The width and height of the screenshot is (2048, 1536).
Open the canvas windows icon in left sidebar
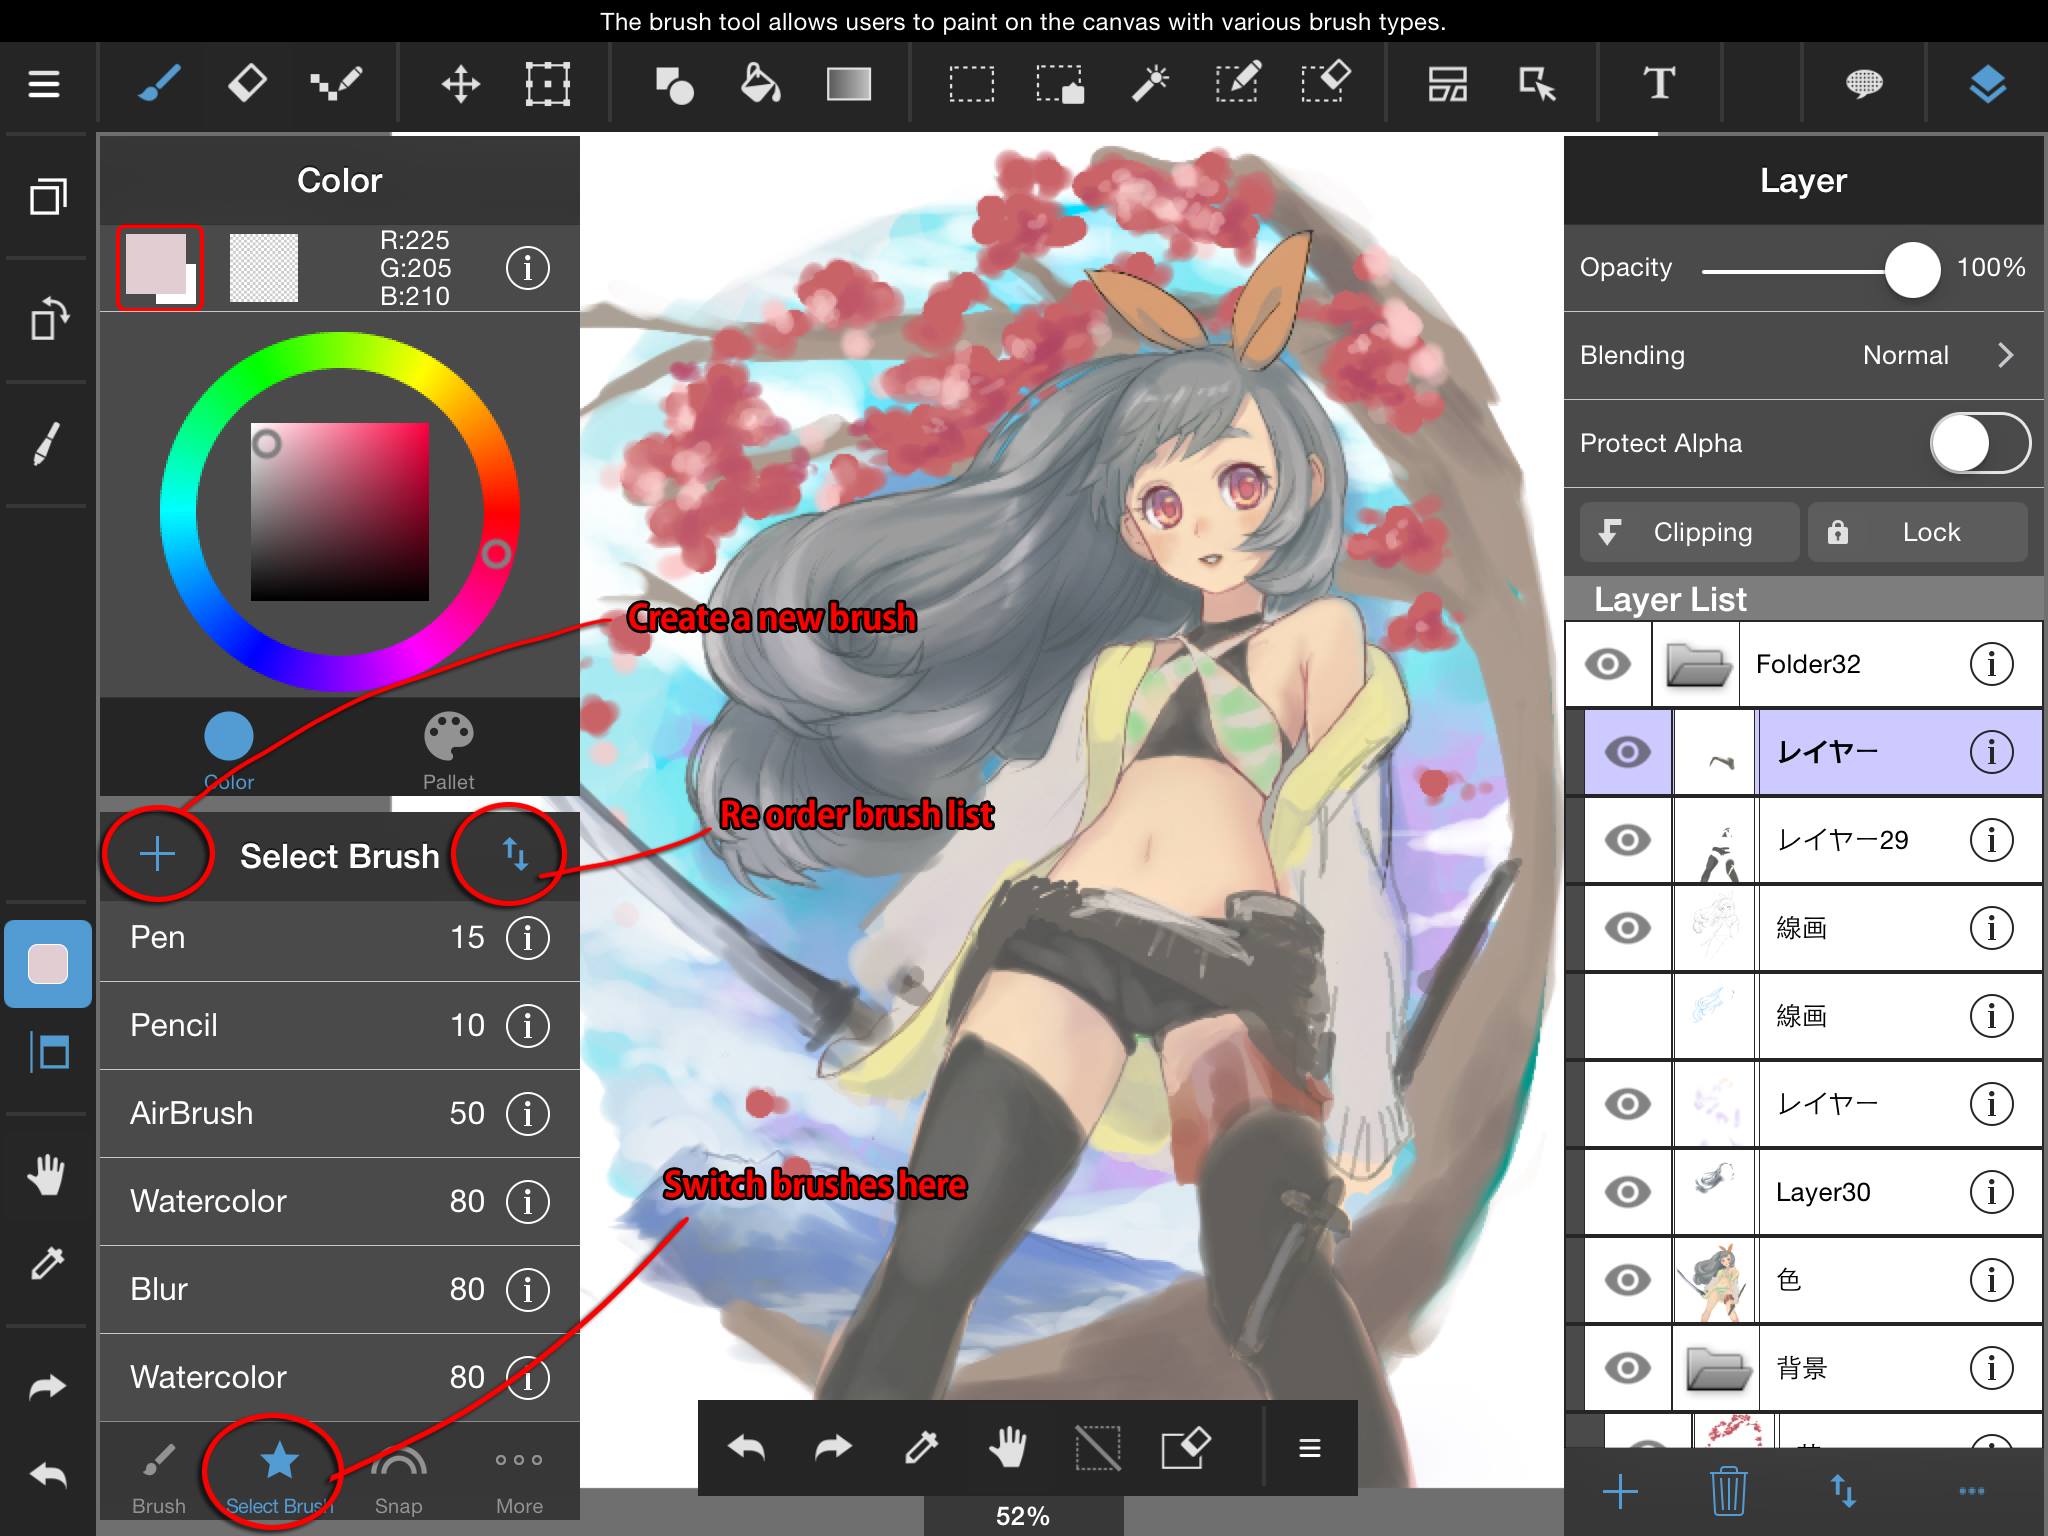(x=48, y=196)
